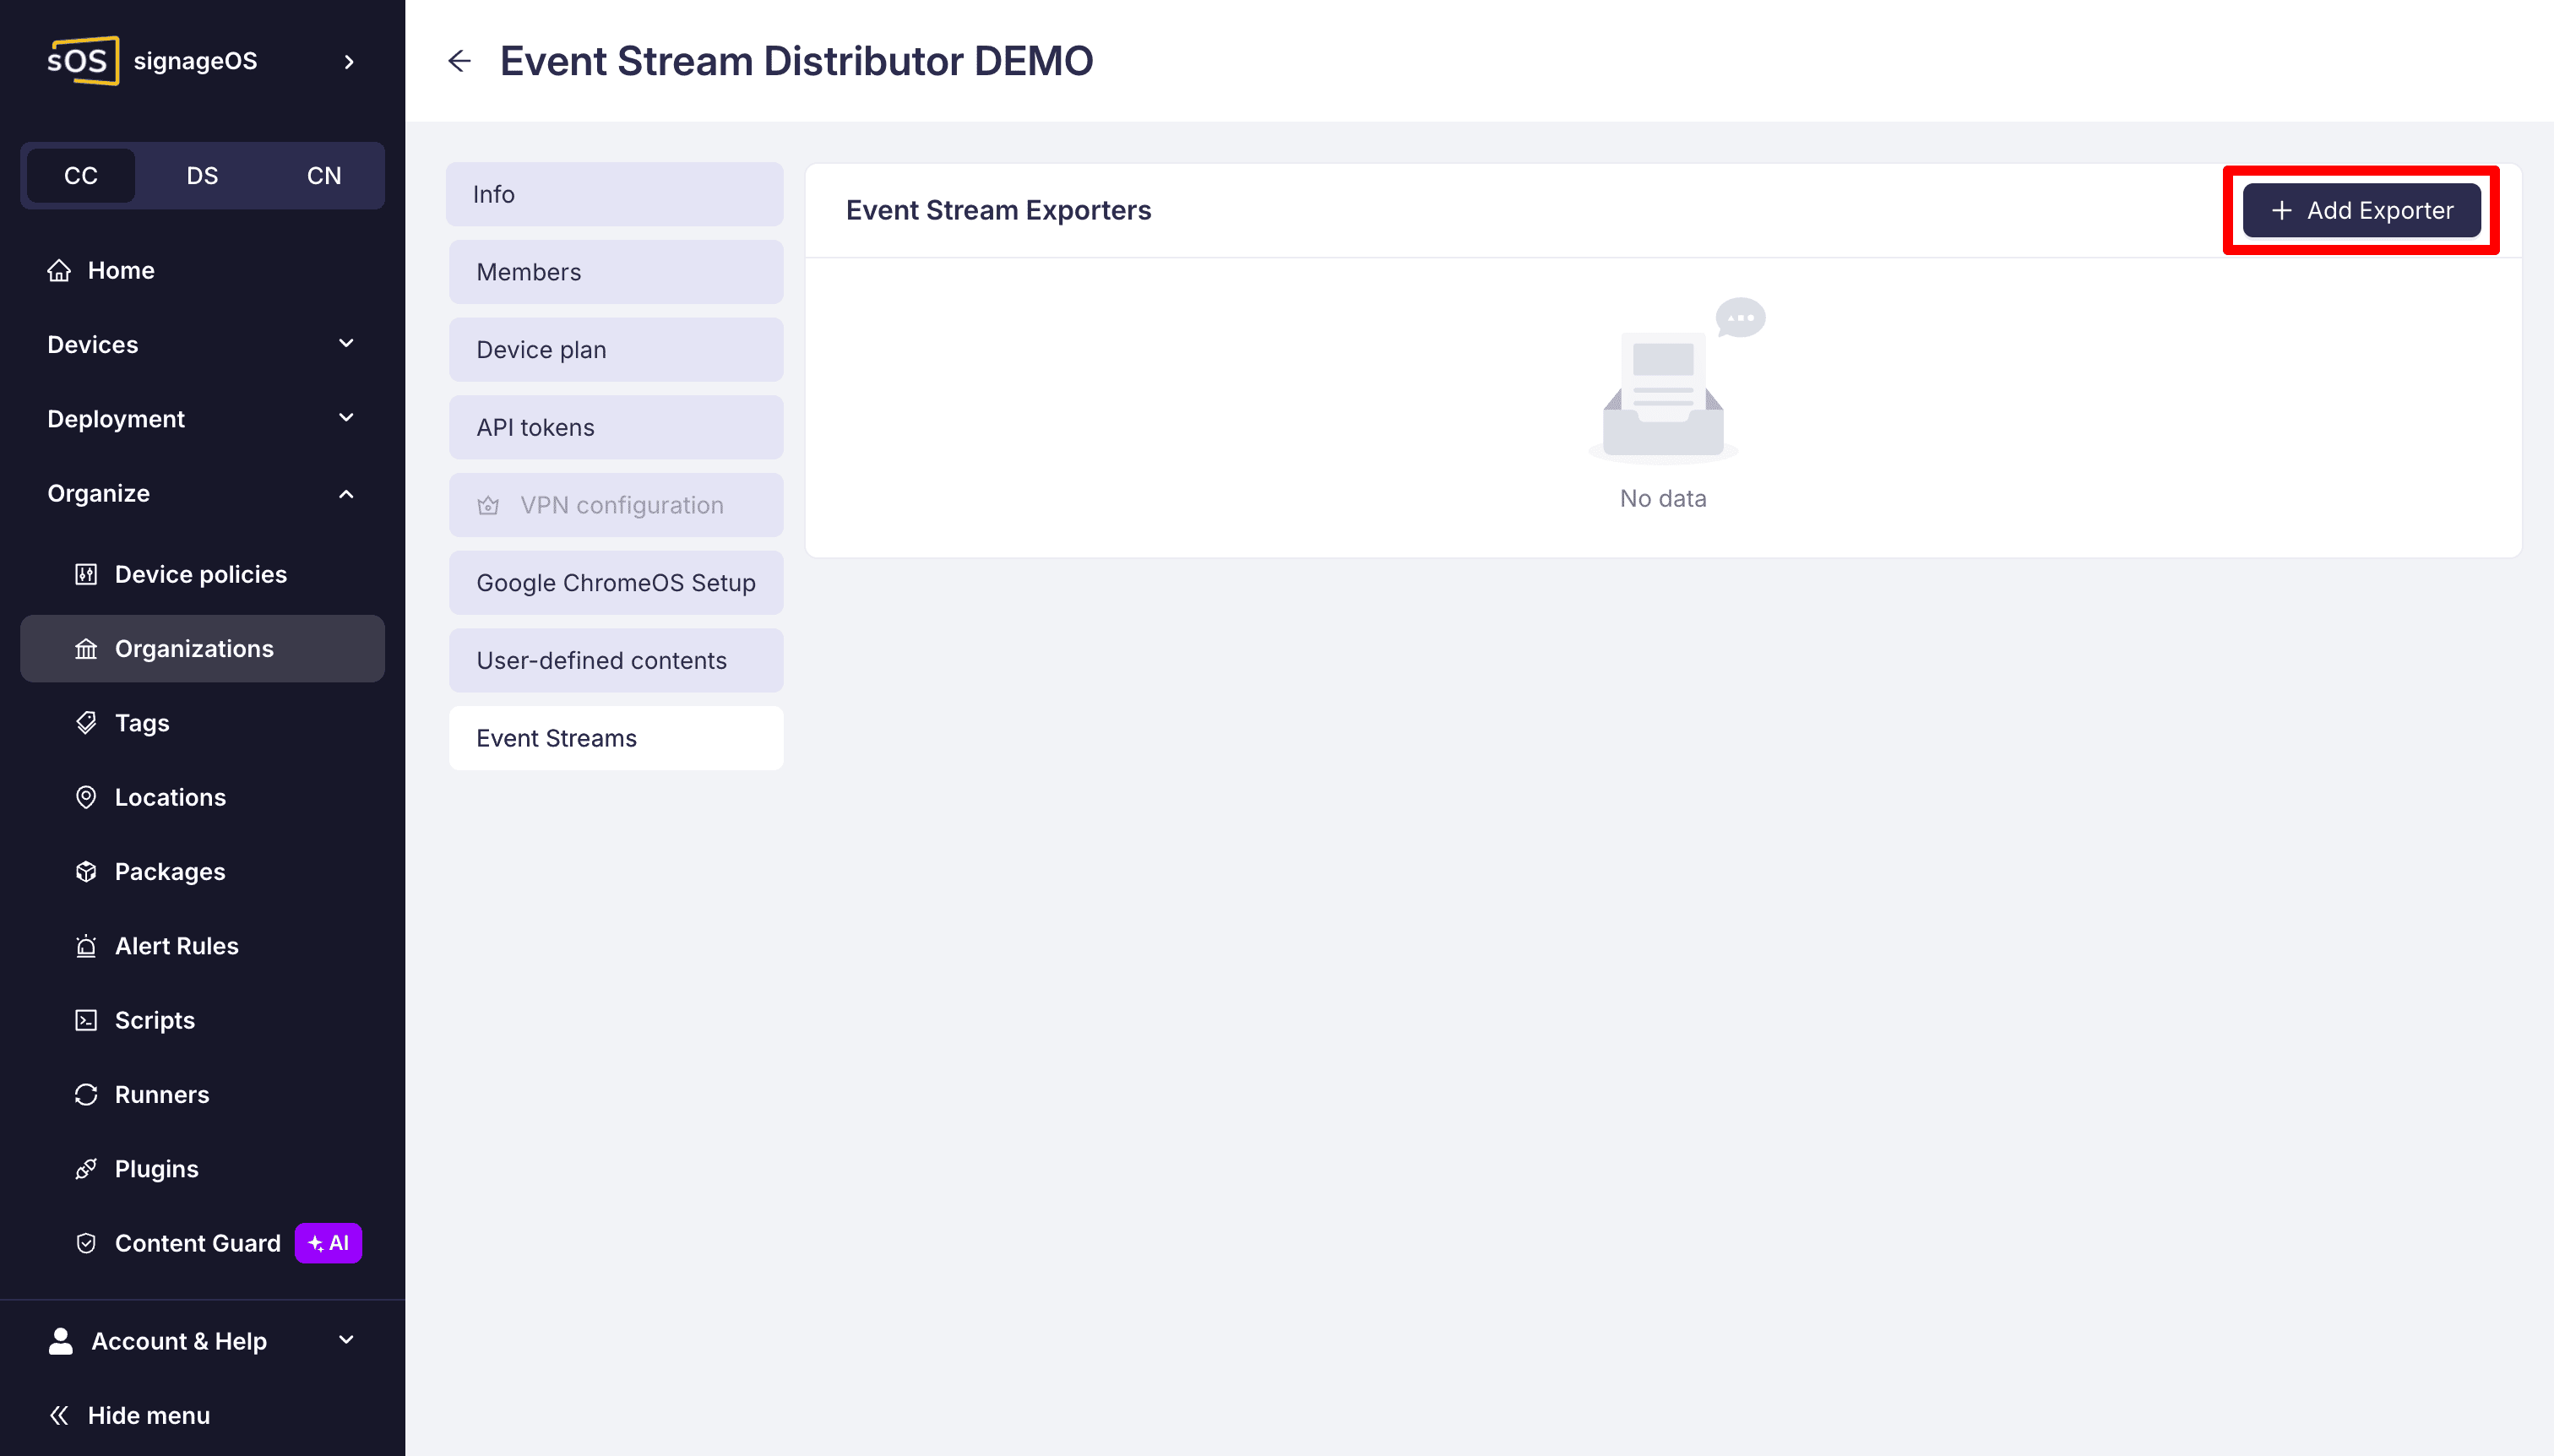Click the Event Stream Distributor DEMO title
The image size is (2554, 1456).
pos(796,61)
